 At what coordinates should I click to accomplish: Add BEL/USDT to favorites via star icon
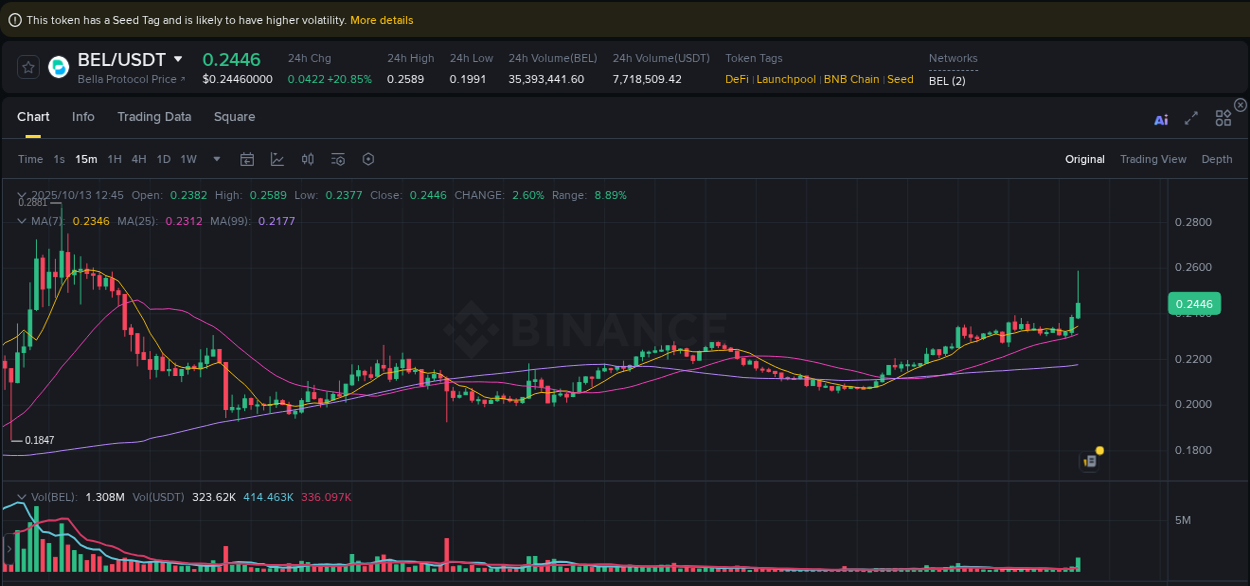click(28, 67)
